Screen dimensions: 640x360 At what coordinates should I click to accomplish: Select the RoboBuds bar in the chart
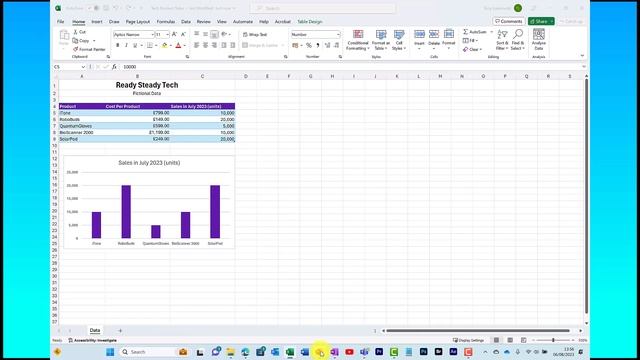click(x=126, y=212)
